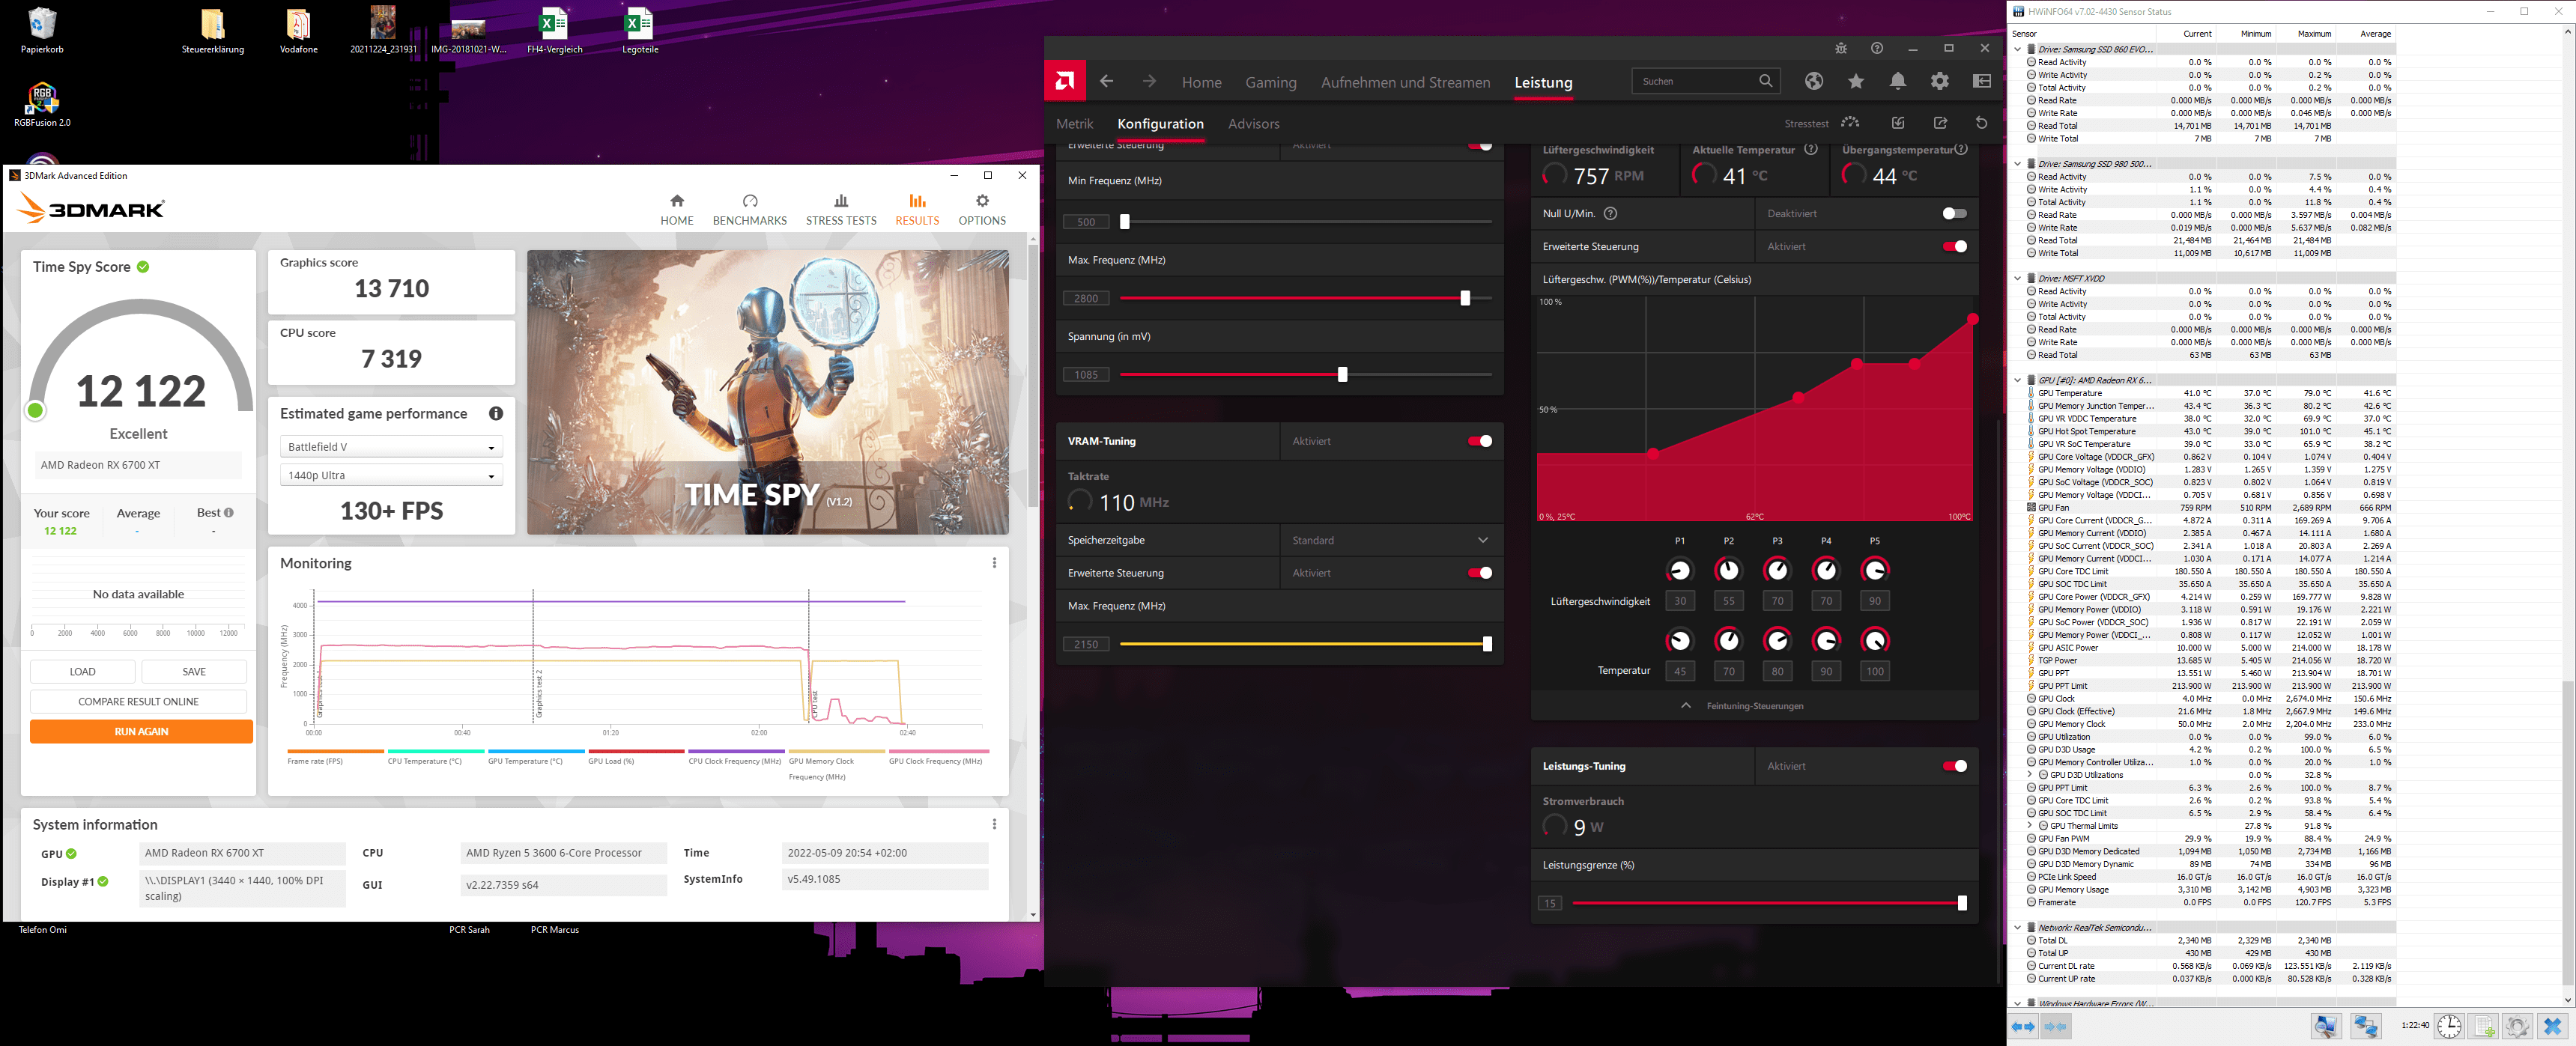Click COMPARE RESULT ONLINE button
The image size is (2576, 1046).
click(138, 702)
